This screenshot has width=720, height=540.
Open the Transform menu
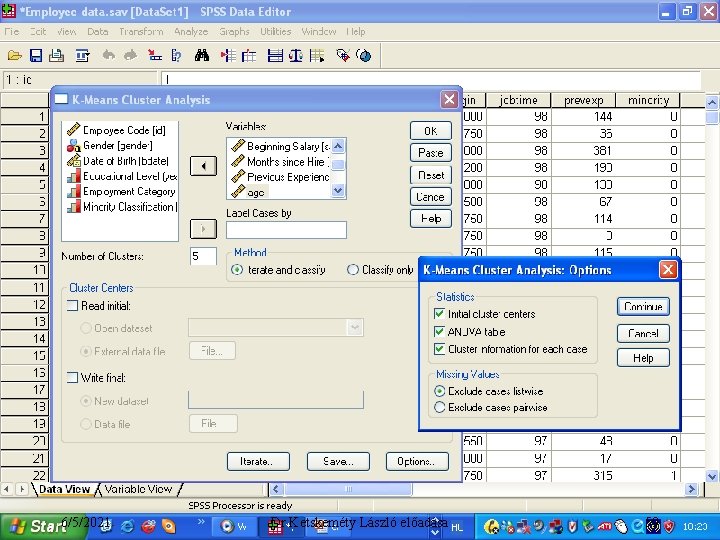(x=141, y=32)
